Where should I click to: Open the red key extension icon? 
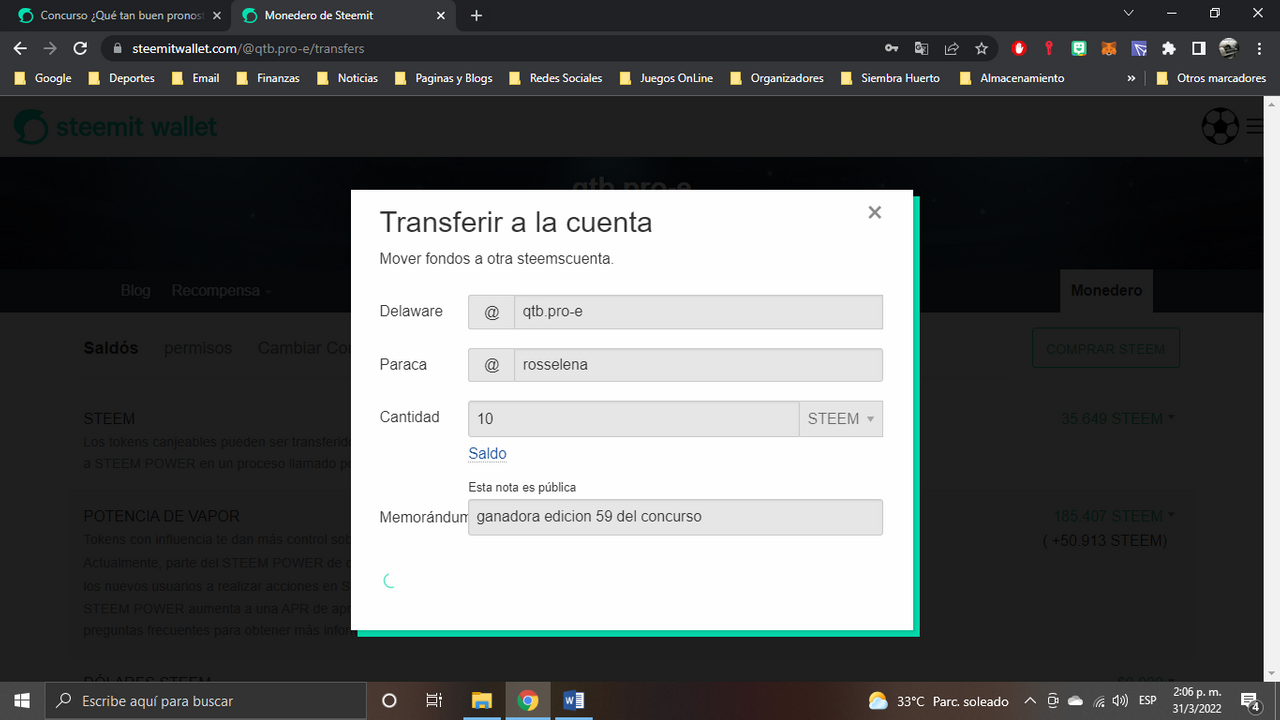[1049, 48]
